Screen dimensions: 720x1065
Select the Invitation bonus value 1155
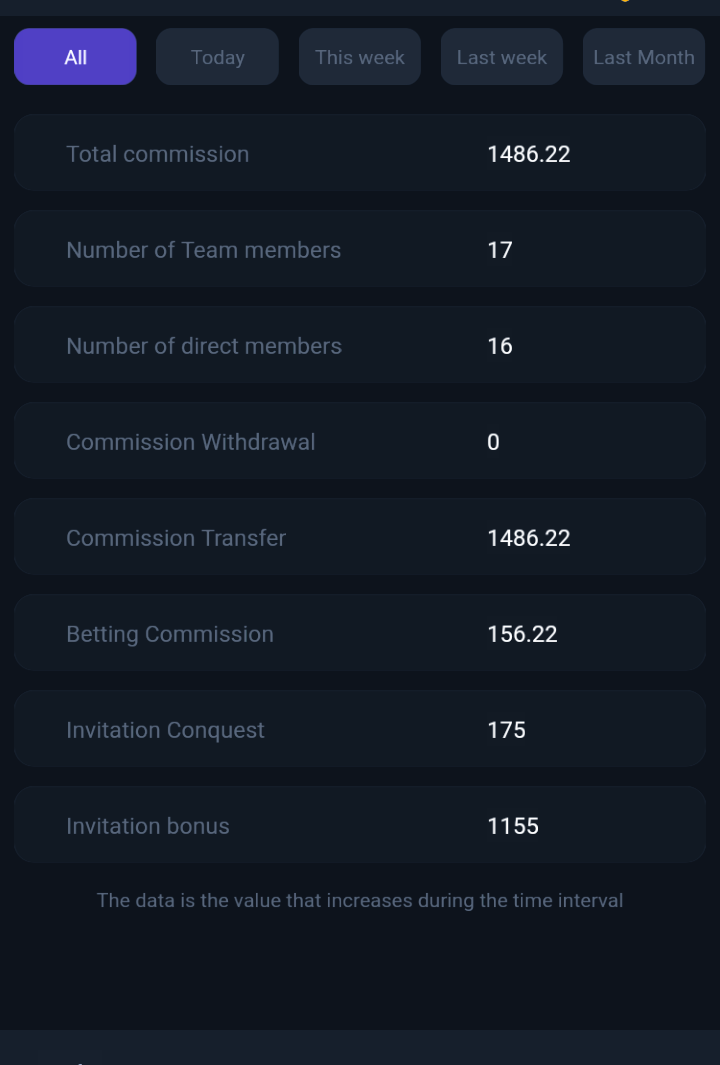[x=513, y=826]
